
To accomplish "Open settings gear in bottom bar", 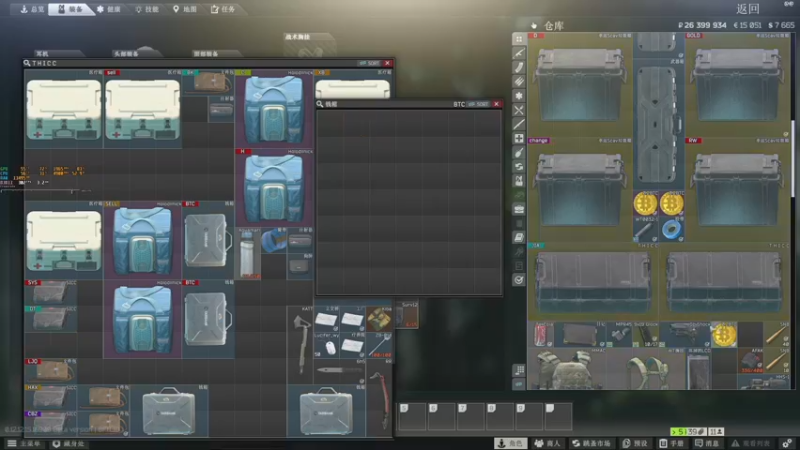I will pos(787,443).
